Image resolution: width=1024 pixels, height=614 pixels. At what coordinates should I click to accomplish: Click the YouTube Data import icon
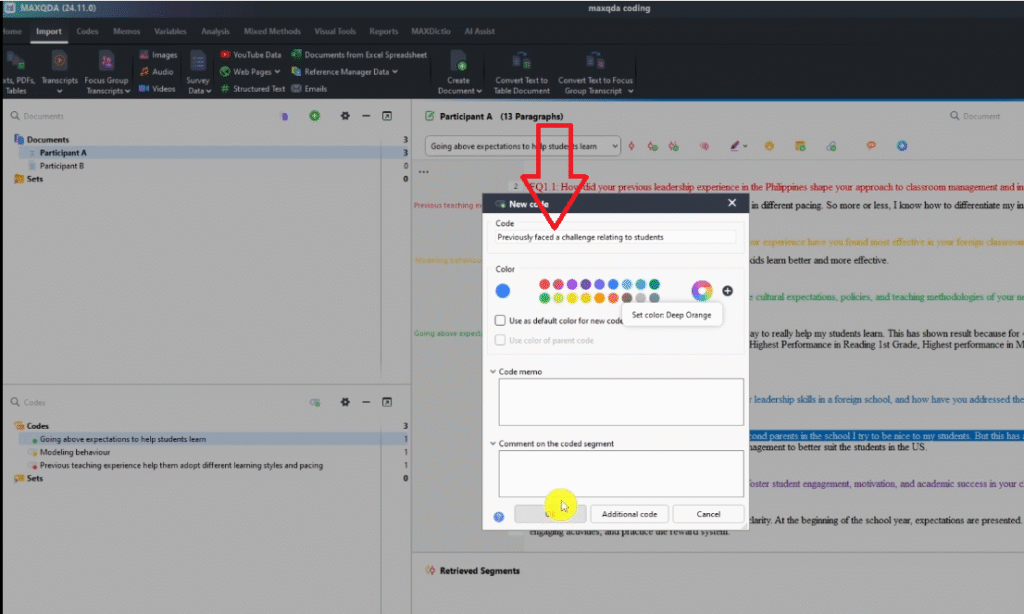coord(226,55)
